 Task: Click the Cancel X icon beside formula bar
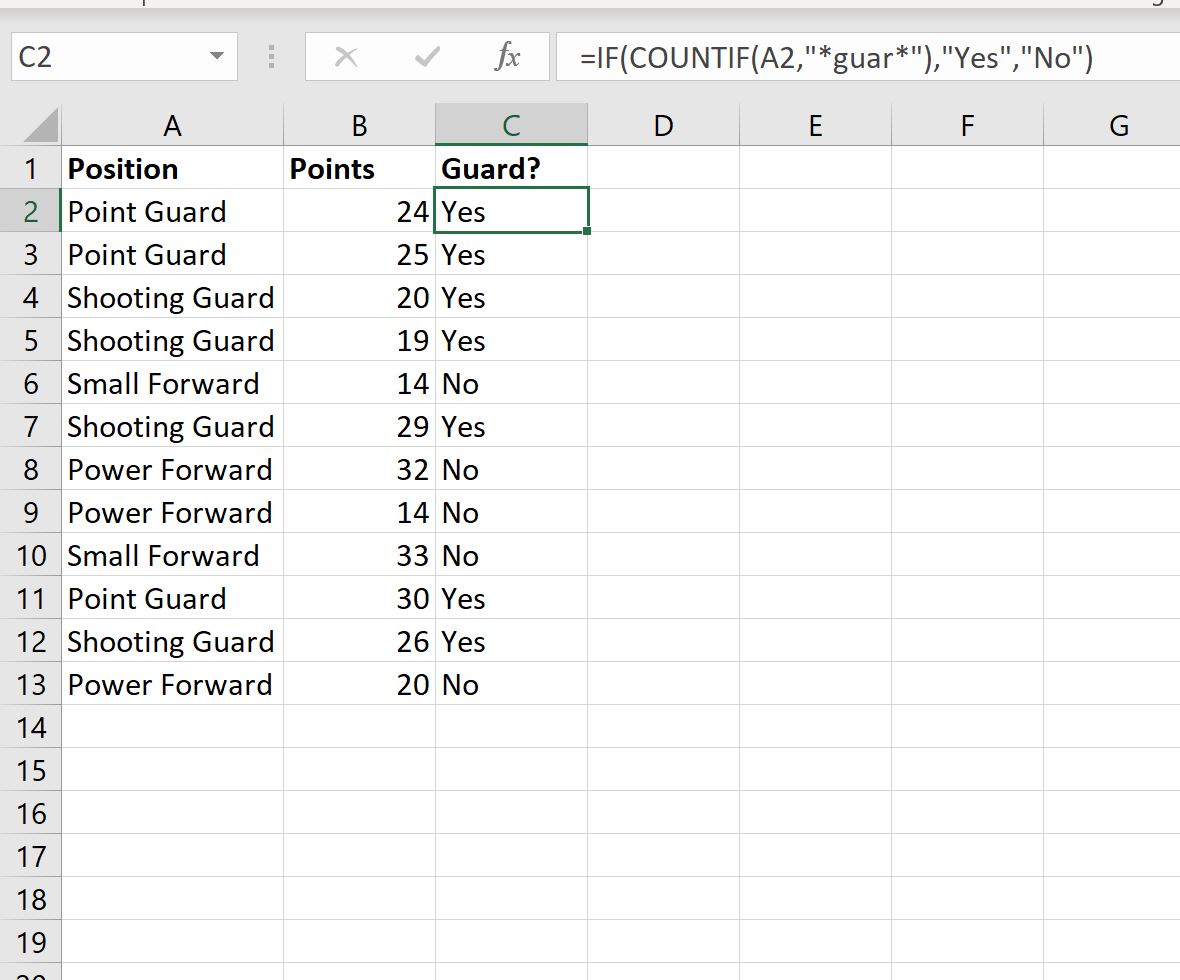pos(346,57)
